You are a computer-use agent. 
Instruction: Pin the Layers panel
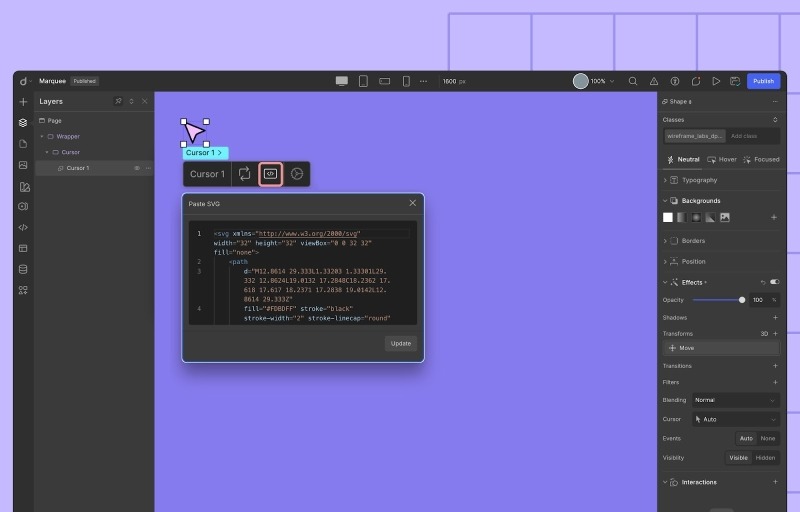tap(118, 101)
